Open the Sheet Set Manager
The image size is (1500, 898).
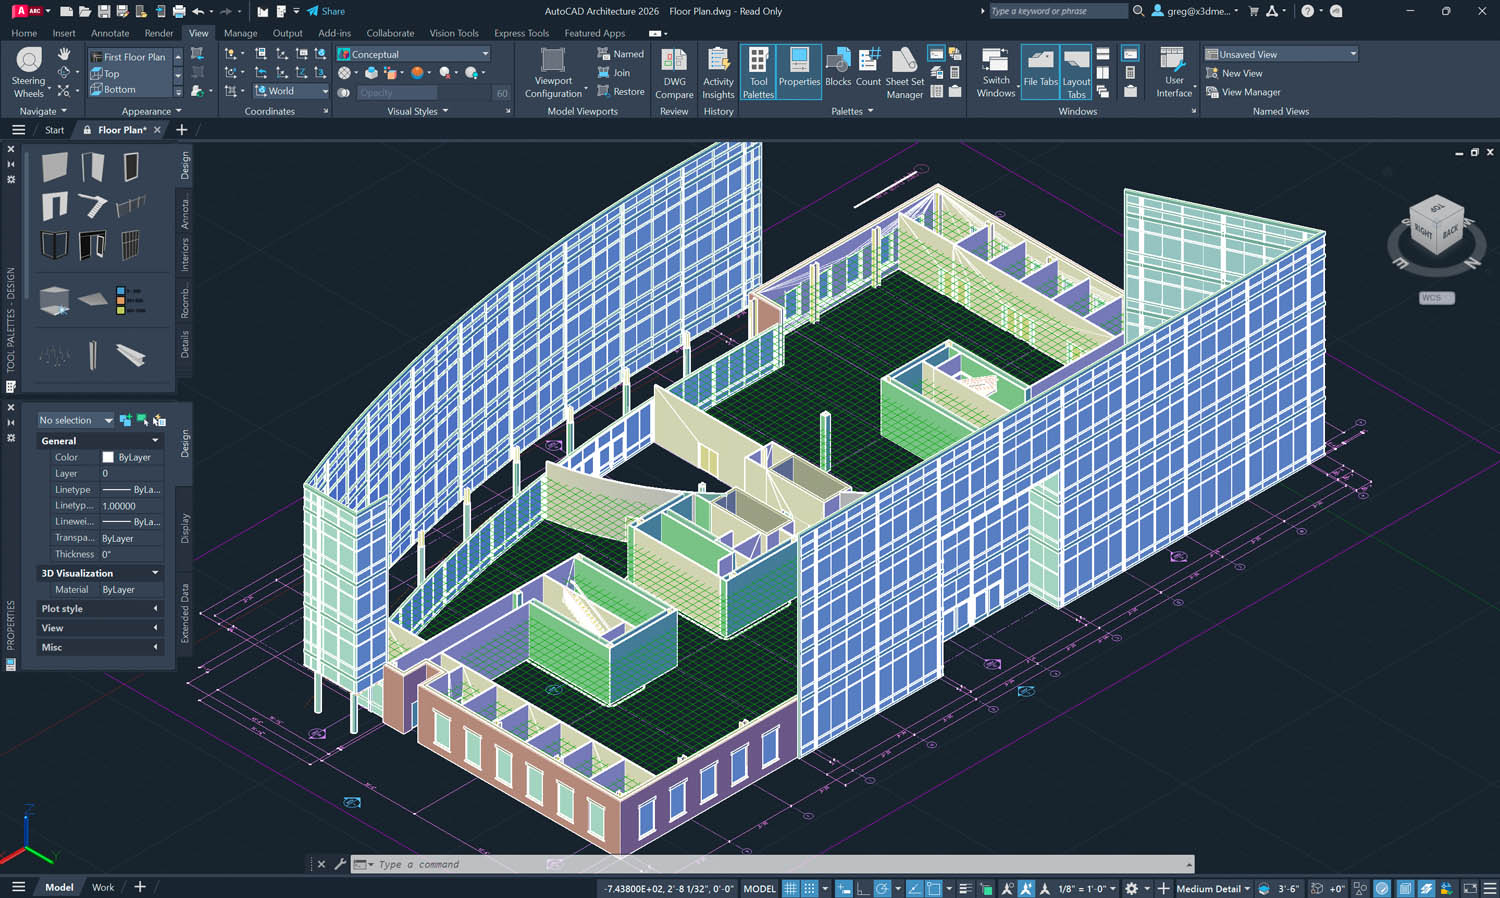(x=904, y=72)
